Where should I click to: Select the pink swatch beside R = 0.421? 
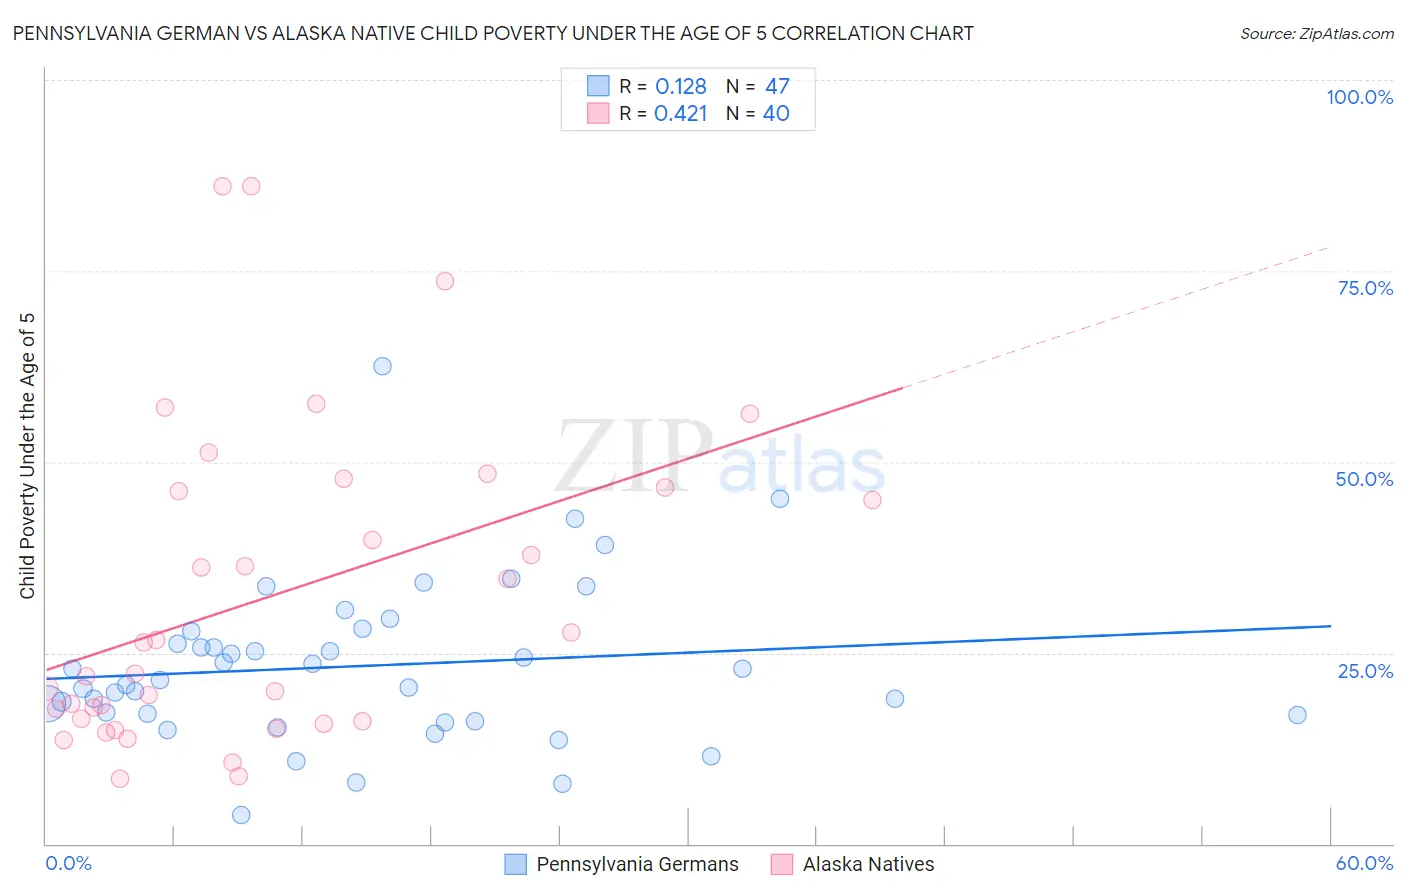(598, 113)
